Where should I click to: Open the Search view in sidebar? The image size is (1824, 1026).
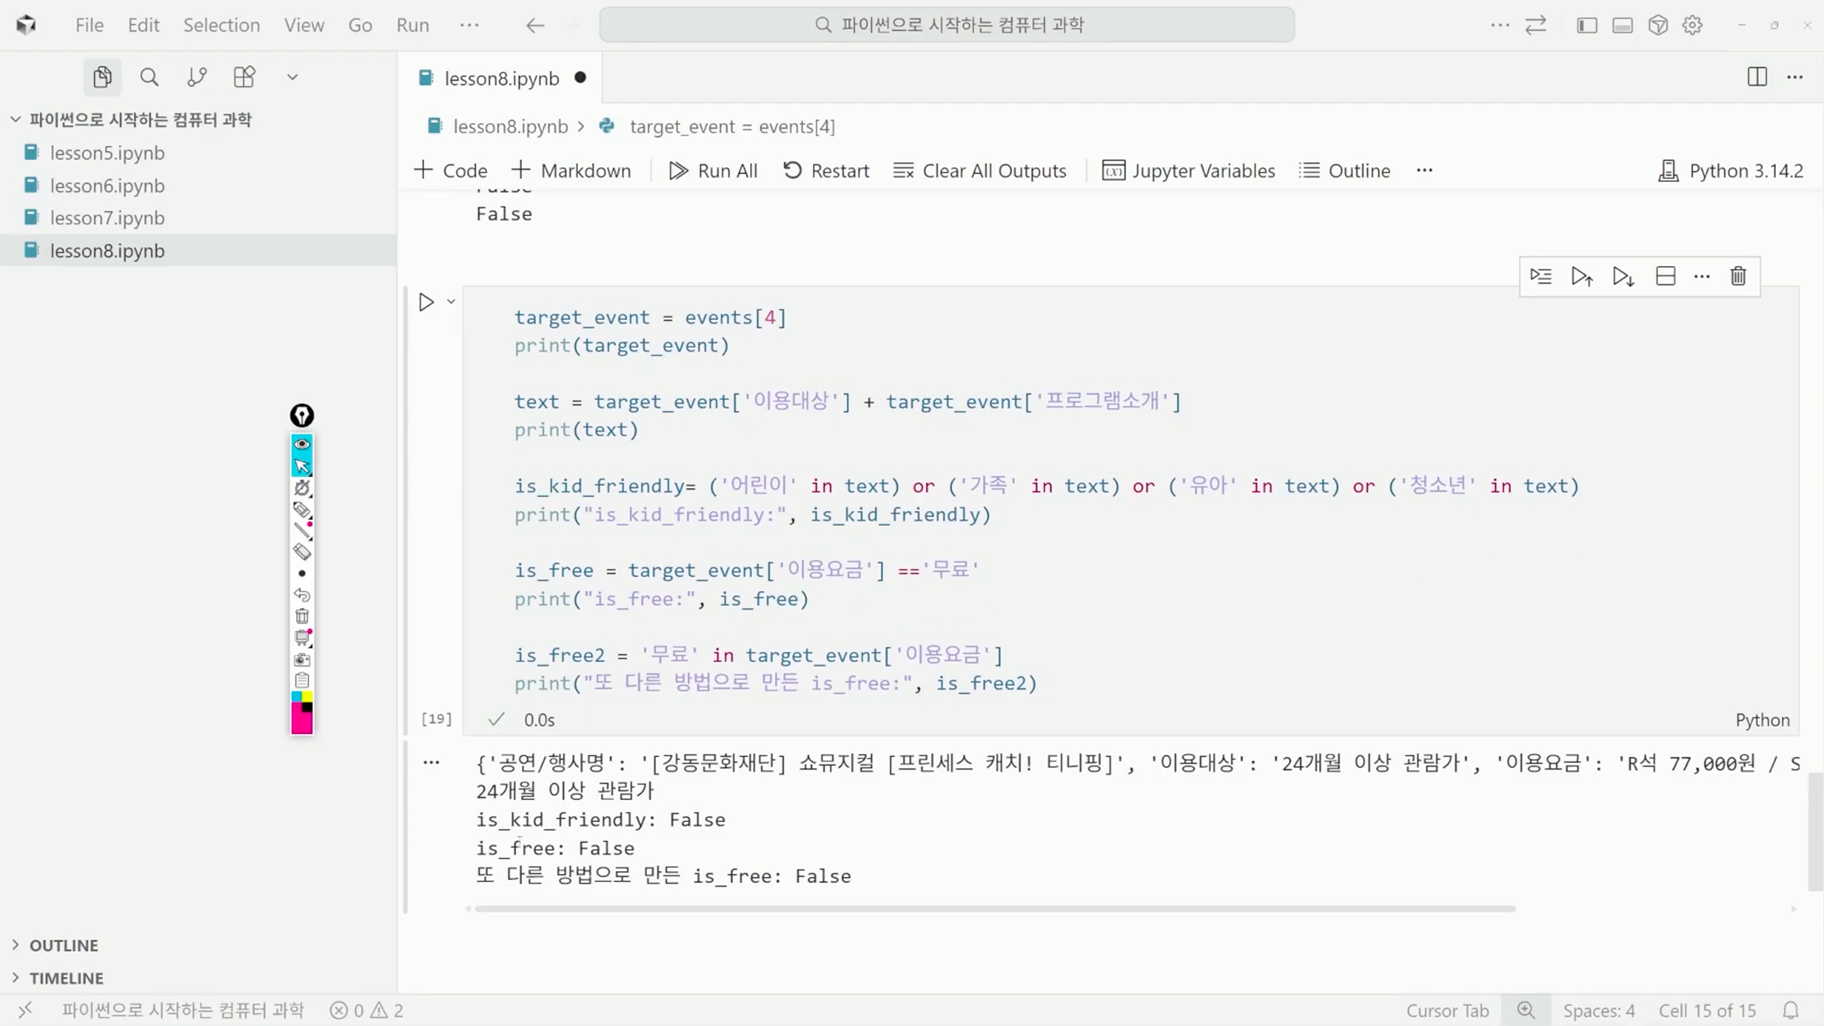point(149,77)
